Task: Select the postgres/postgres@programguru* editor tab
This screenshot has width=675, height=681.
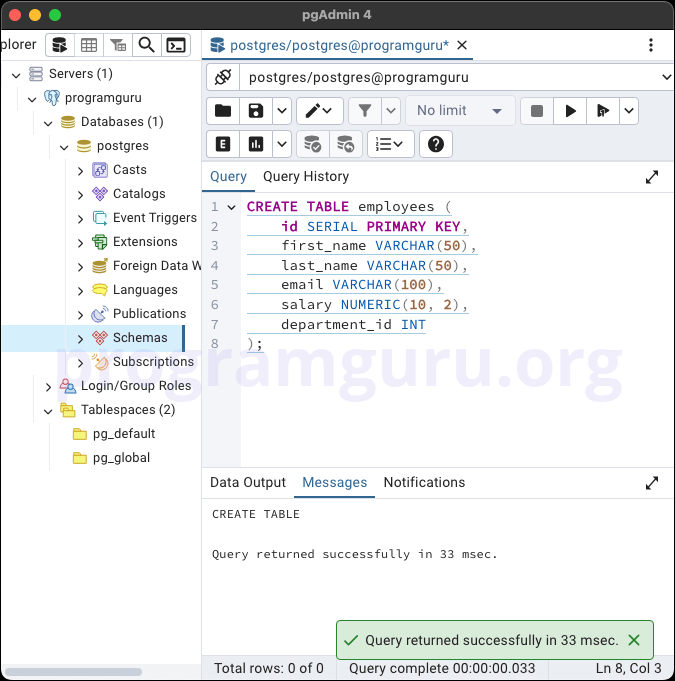Action: pos(339,45)
